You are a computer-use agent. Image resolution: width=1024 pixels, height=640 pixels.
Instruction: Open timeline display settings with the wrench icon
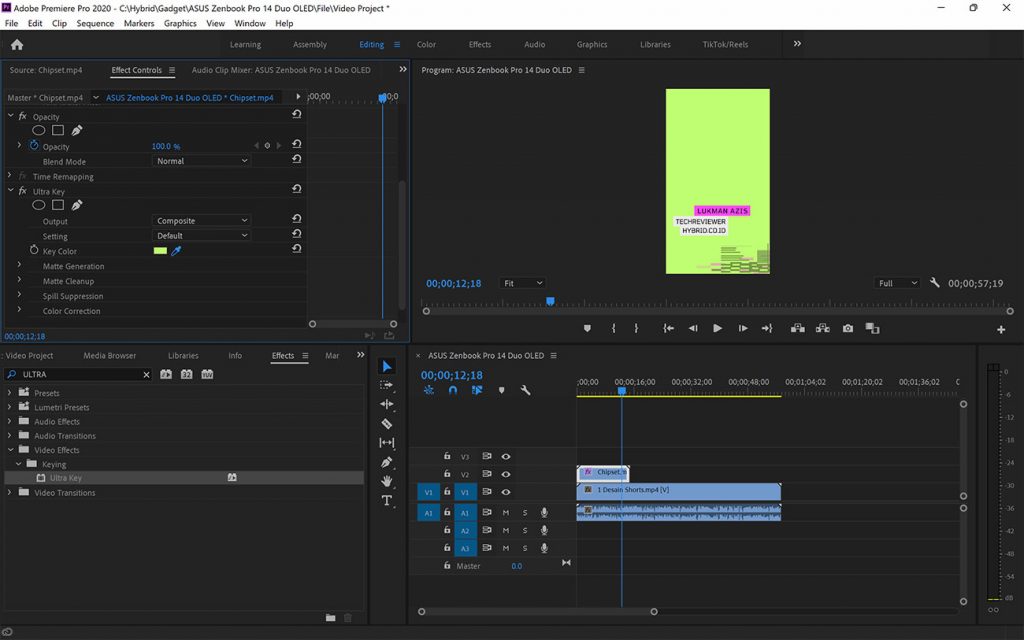[527, 390]
